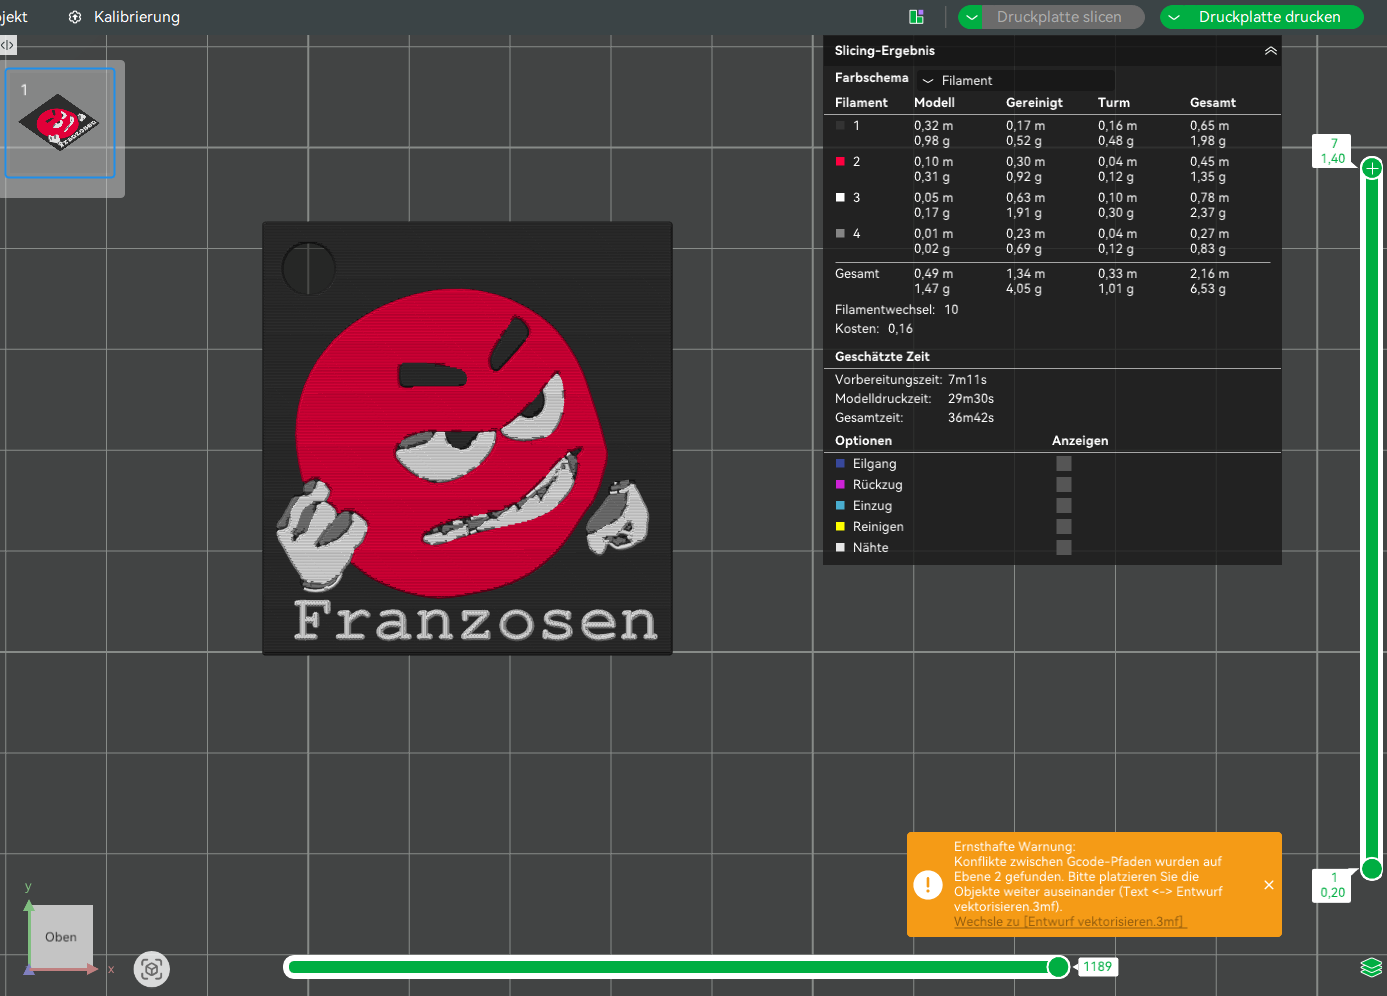Click the perspective view cube icon
Screen dimensions: 1387x996
(x=152, y=969)
